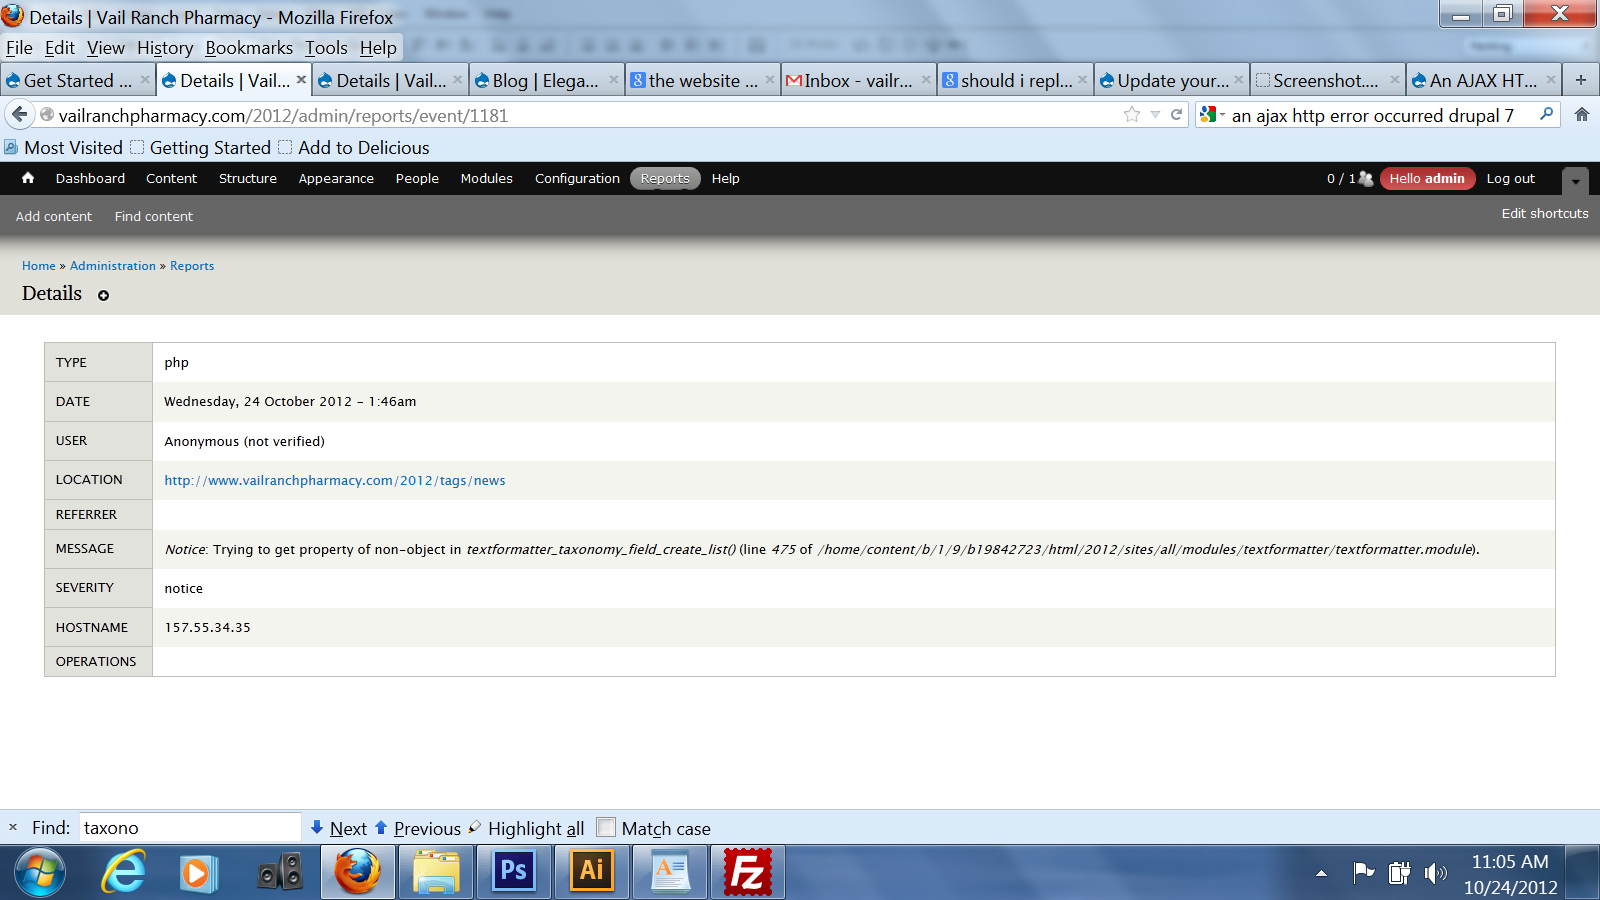Screen dimensions: 1600x900
Task: Open the vailranchpharmacy tags/news location link
Action: click(335, 480)
